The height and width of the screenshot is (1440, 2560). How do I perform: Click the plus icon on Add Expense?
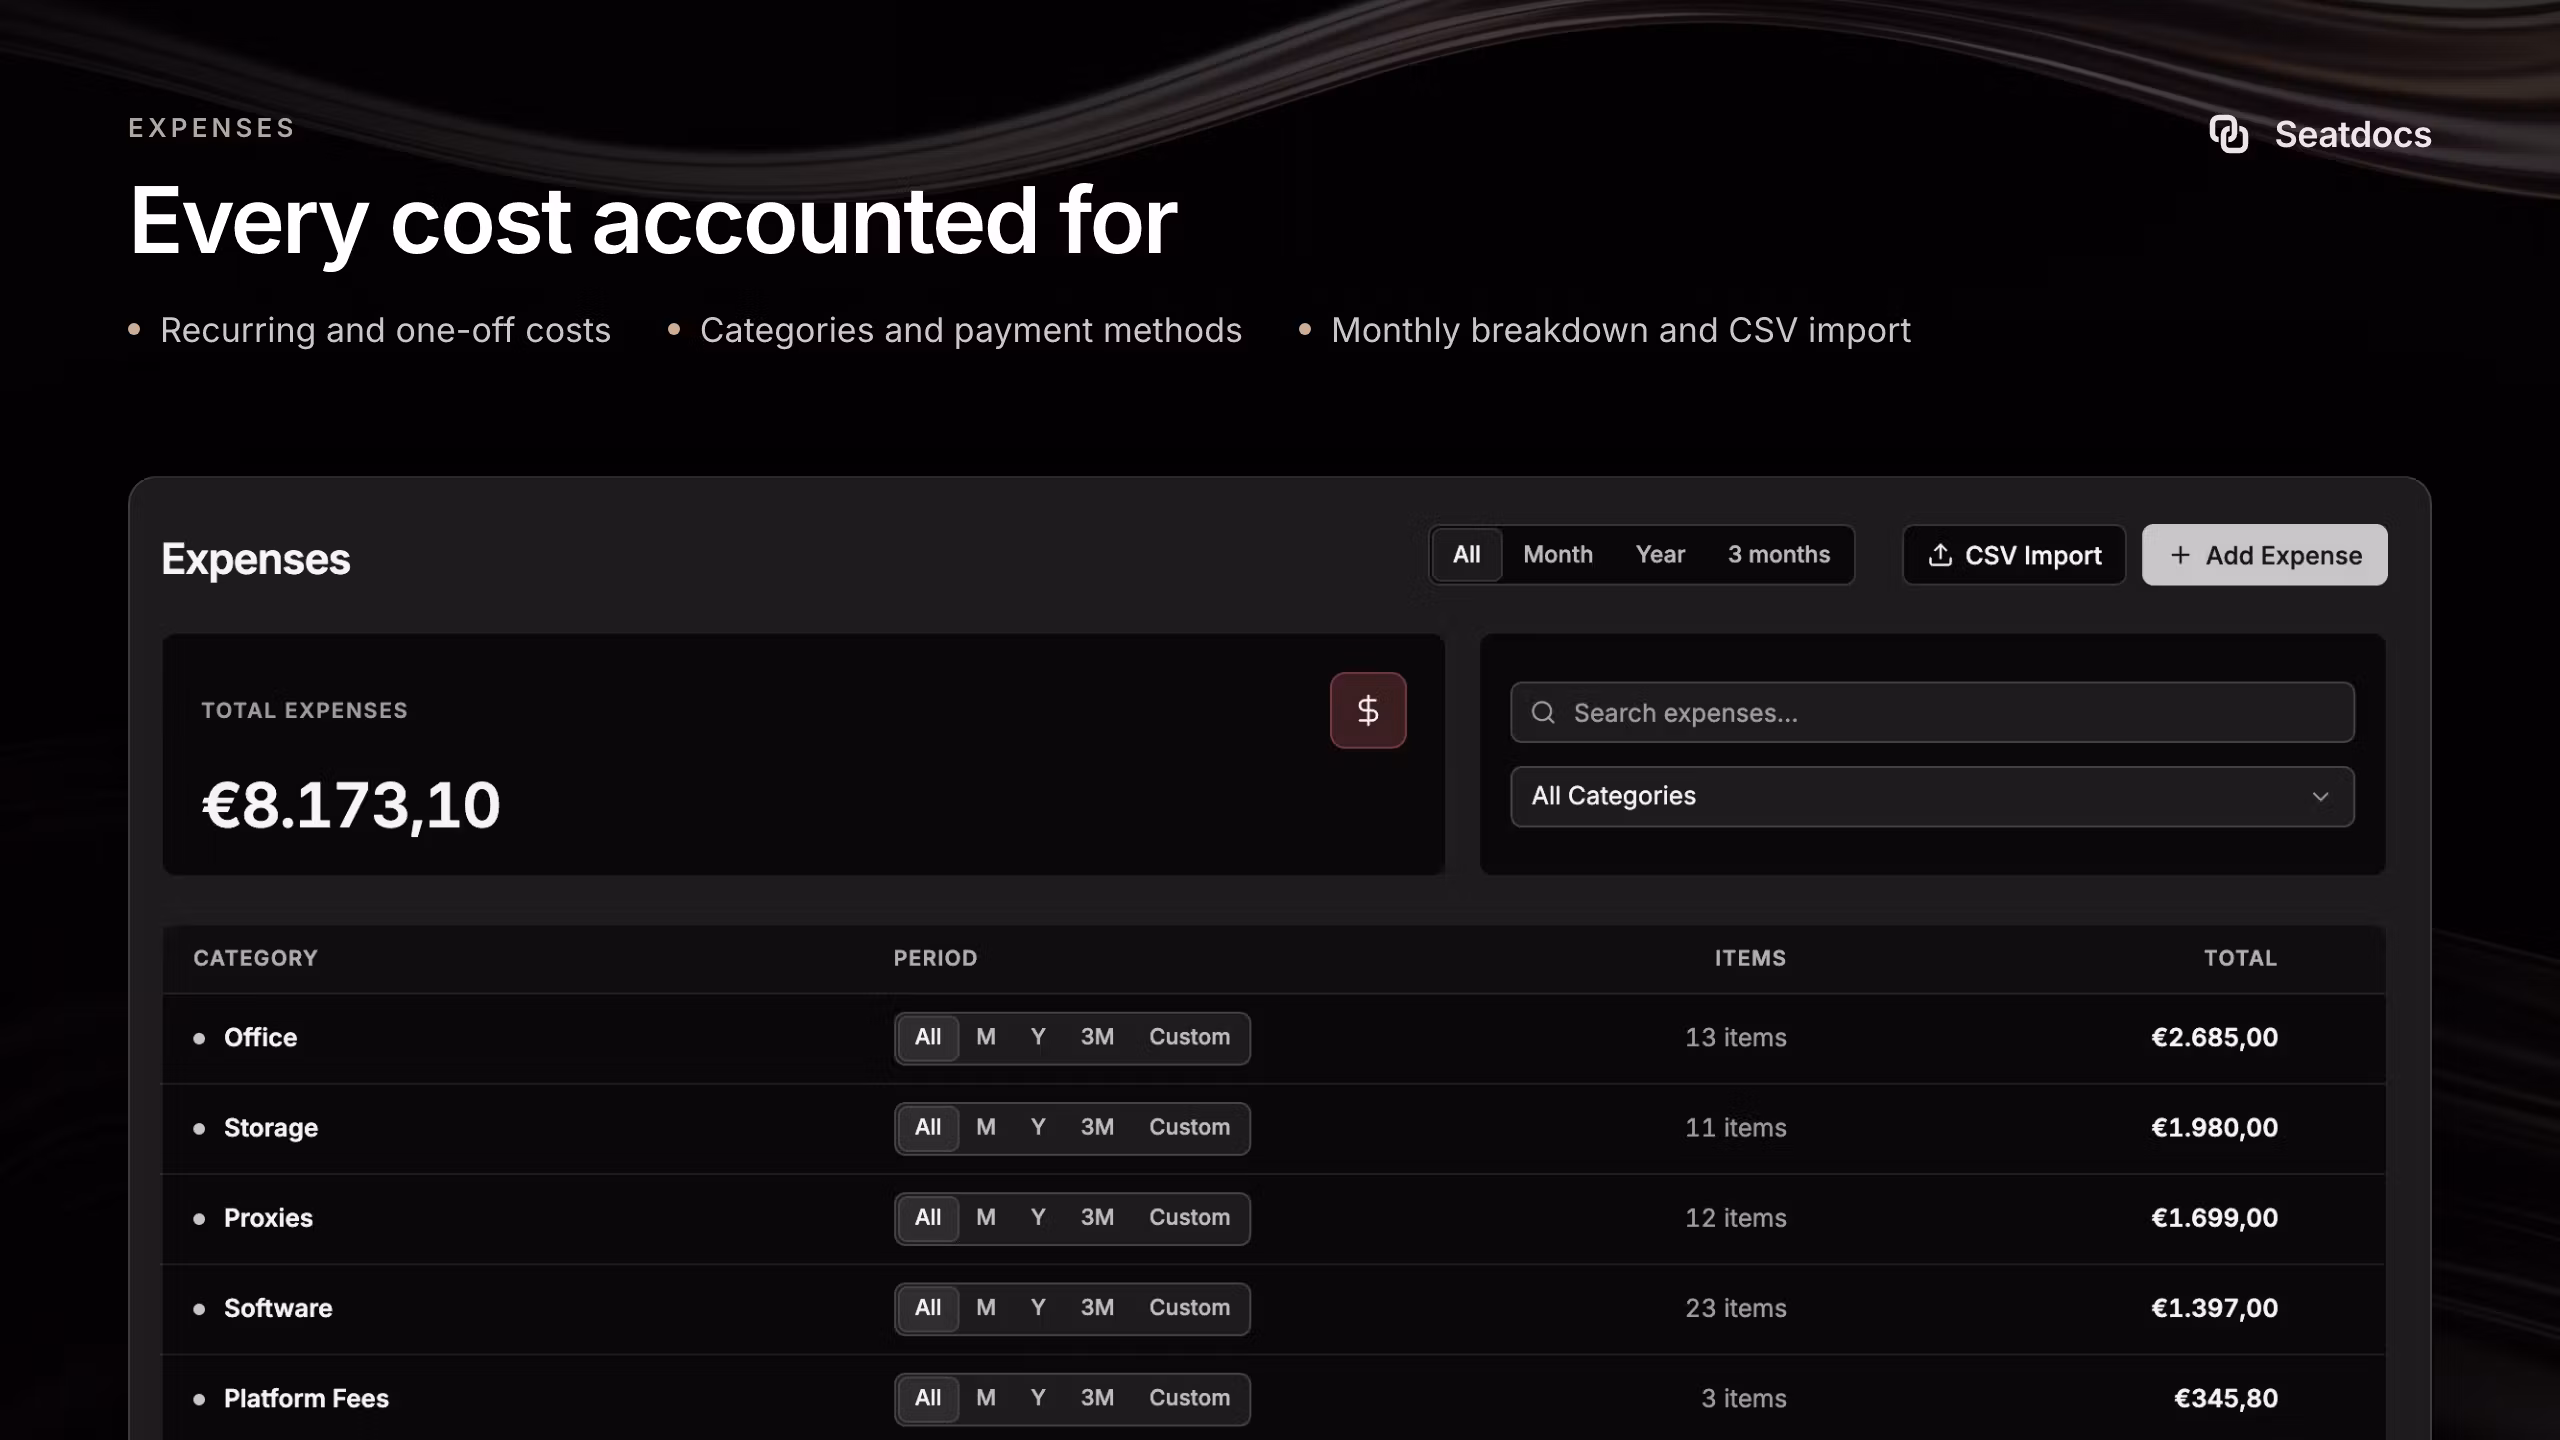point(2180,555)
